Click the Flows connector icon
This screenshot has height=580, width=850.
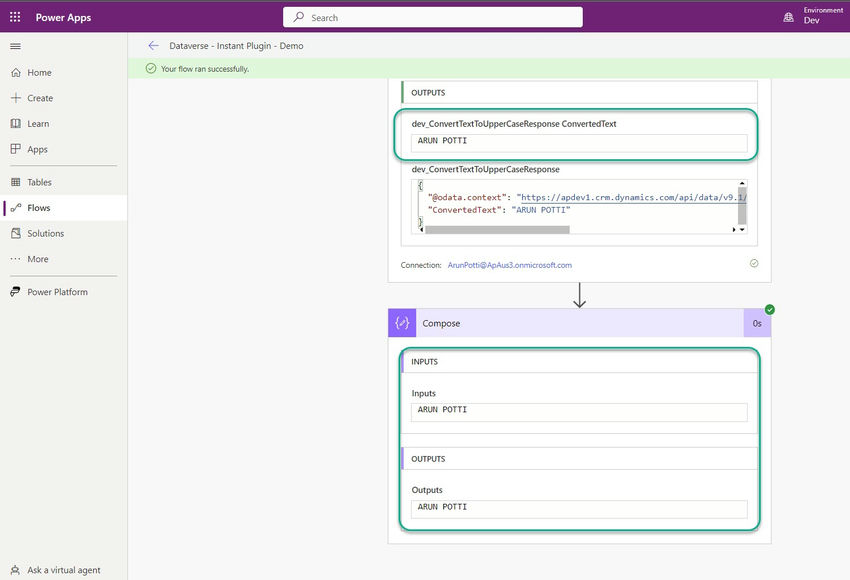tap(16, 208)
